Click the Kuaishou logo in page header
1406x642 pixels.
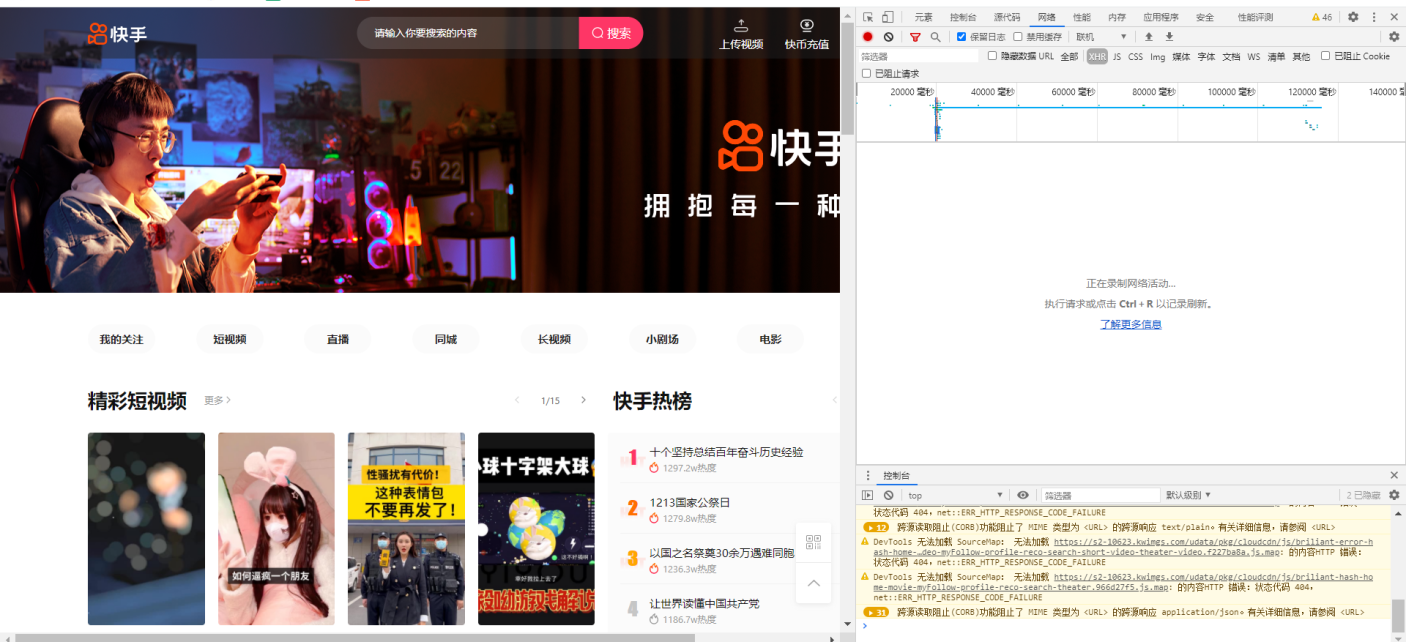tap(116, 34)
